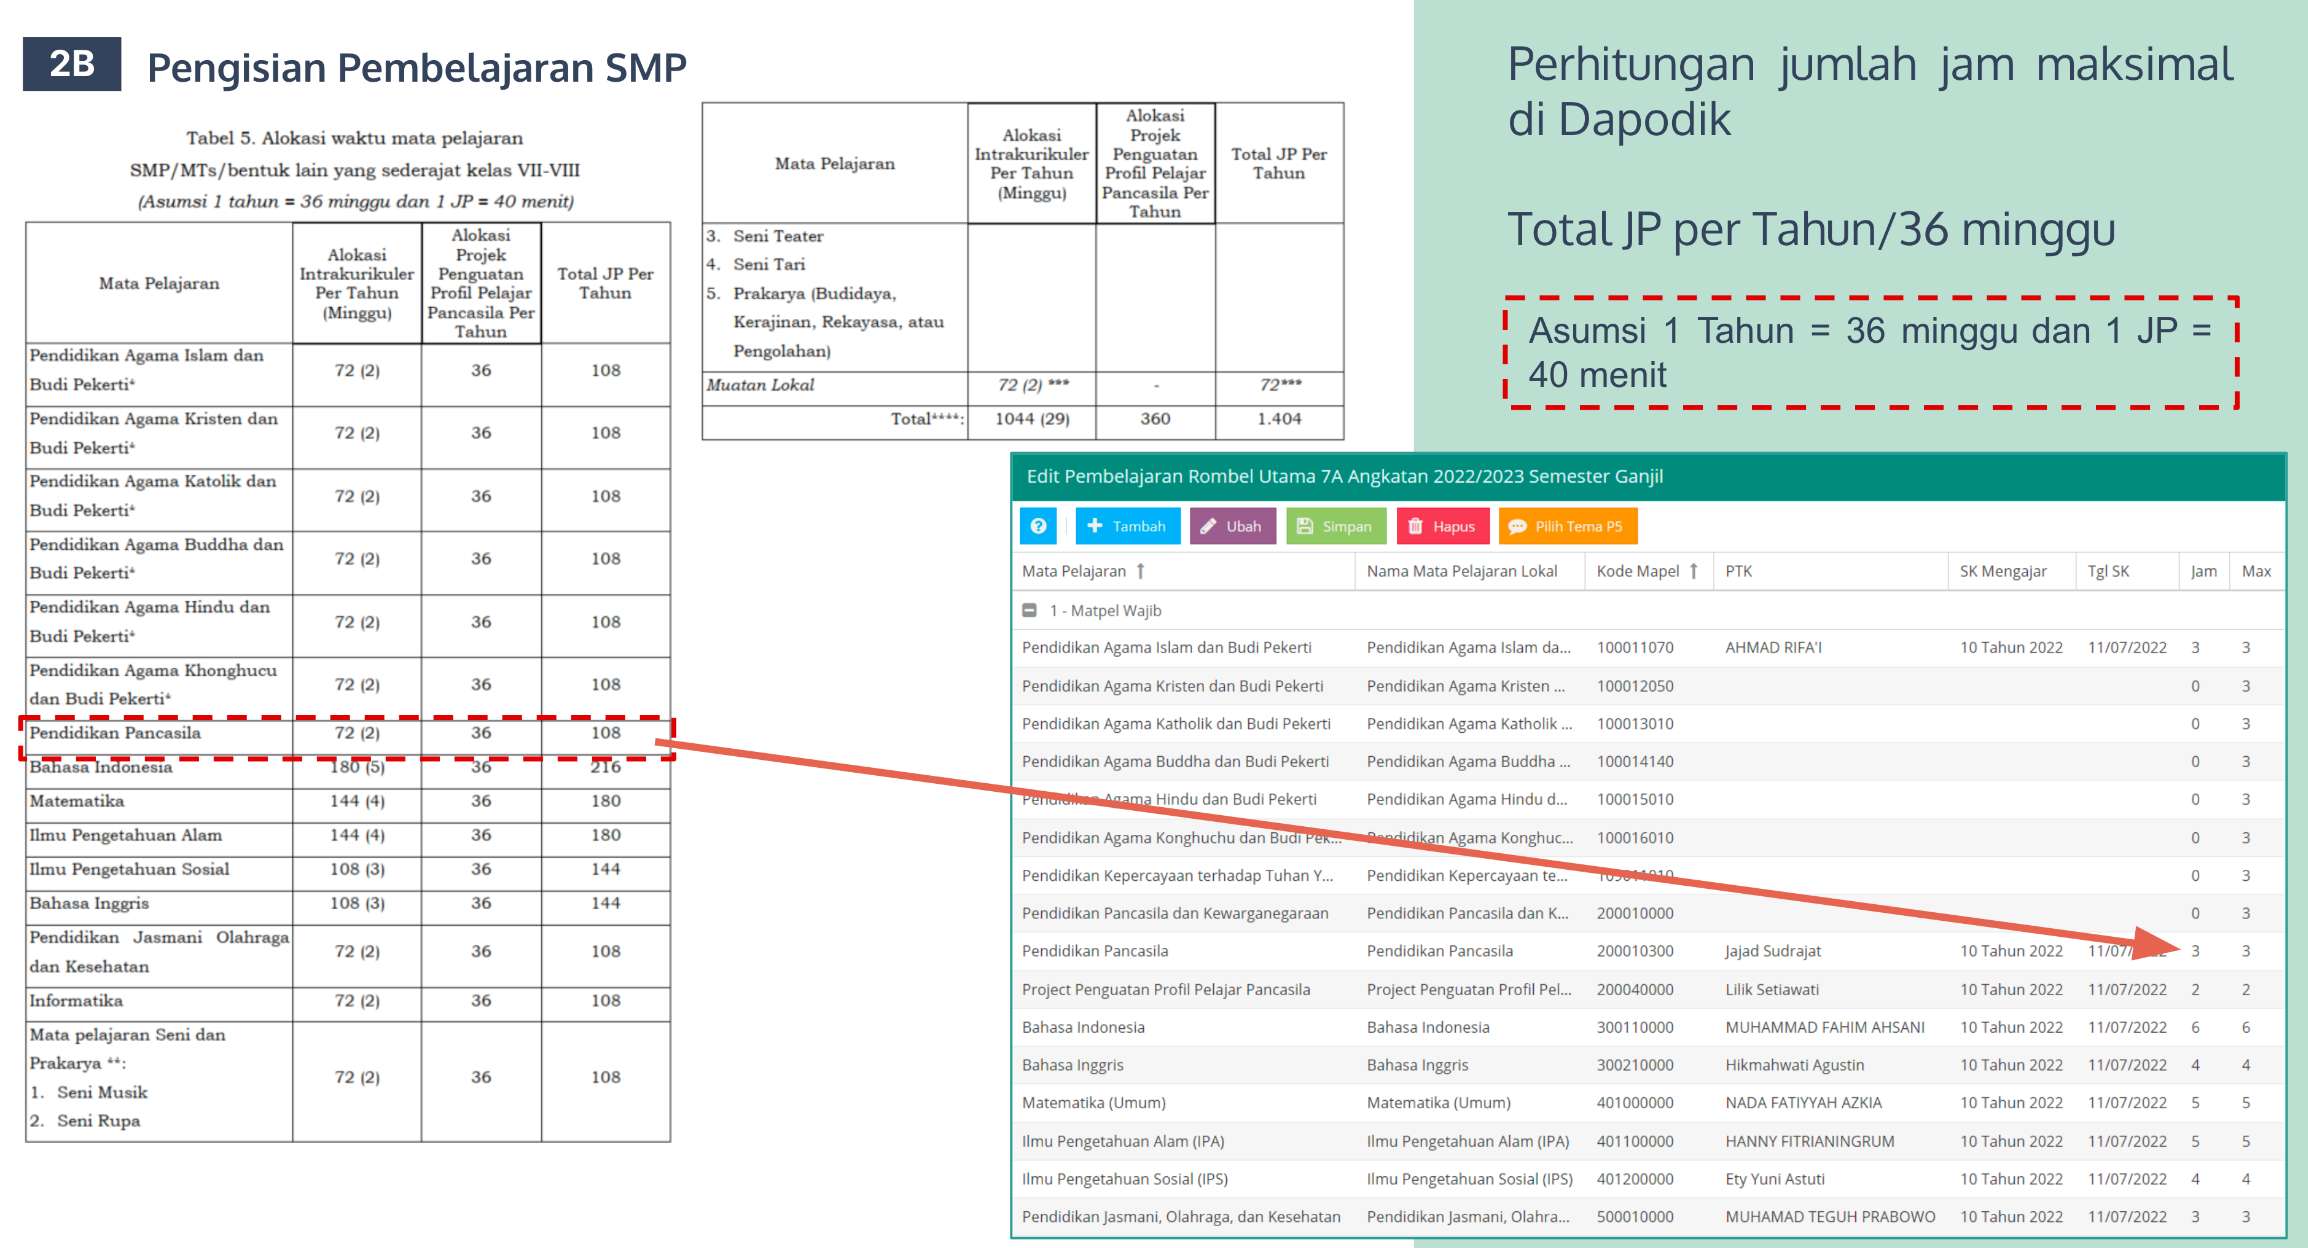Collapse the 1 - Matpel Wajib group

(1029, 610)
